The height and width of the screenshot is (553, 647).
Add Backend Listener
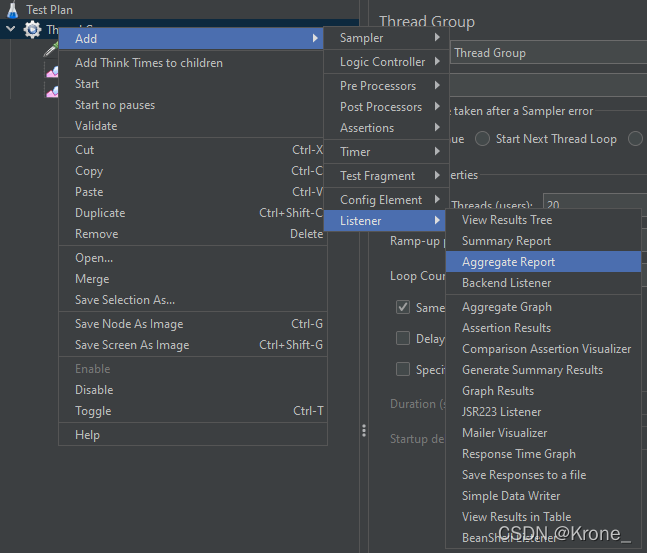[543, 283]
